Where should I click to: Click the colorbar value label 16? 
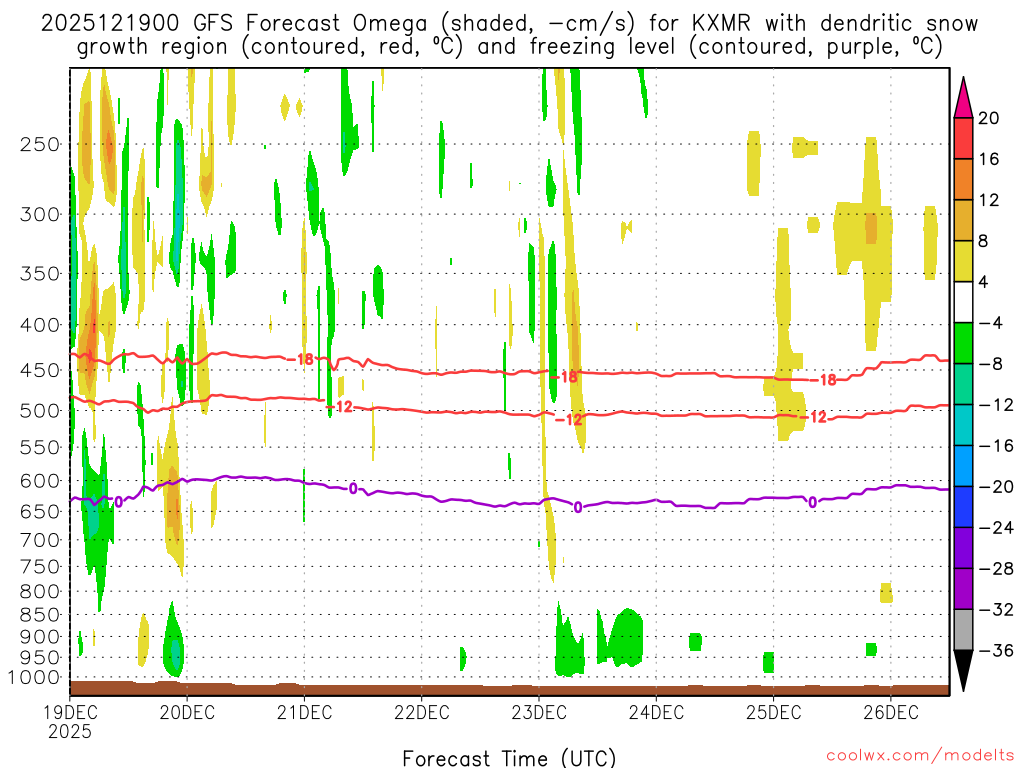click(989, 159)
